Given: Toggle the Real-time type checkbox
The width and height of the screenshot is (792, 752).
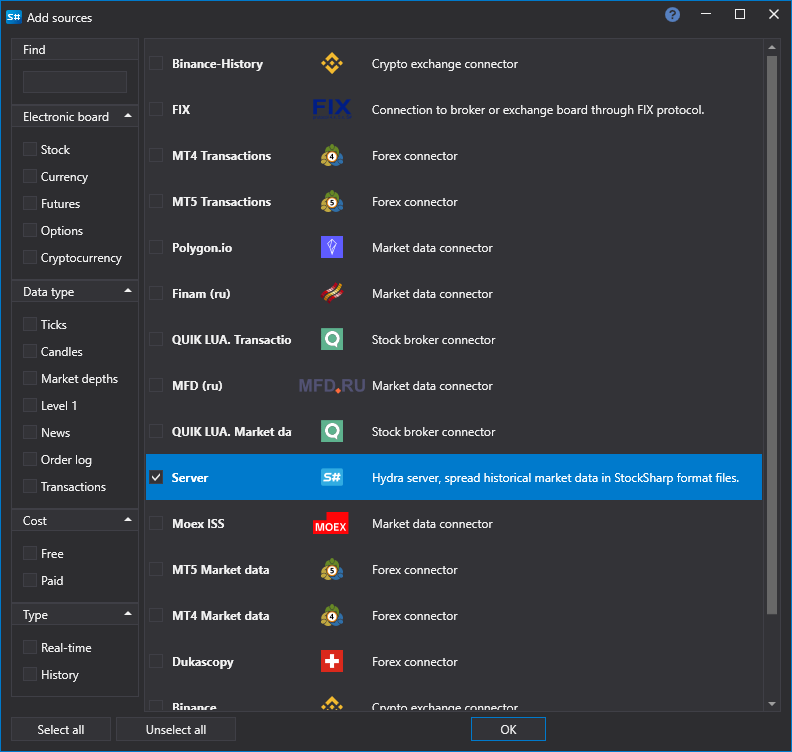Looking at the screenshot, I should (30, 647).
